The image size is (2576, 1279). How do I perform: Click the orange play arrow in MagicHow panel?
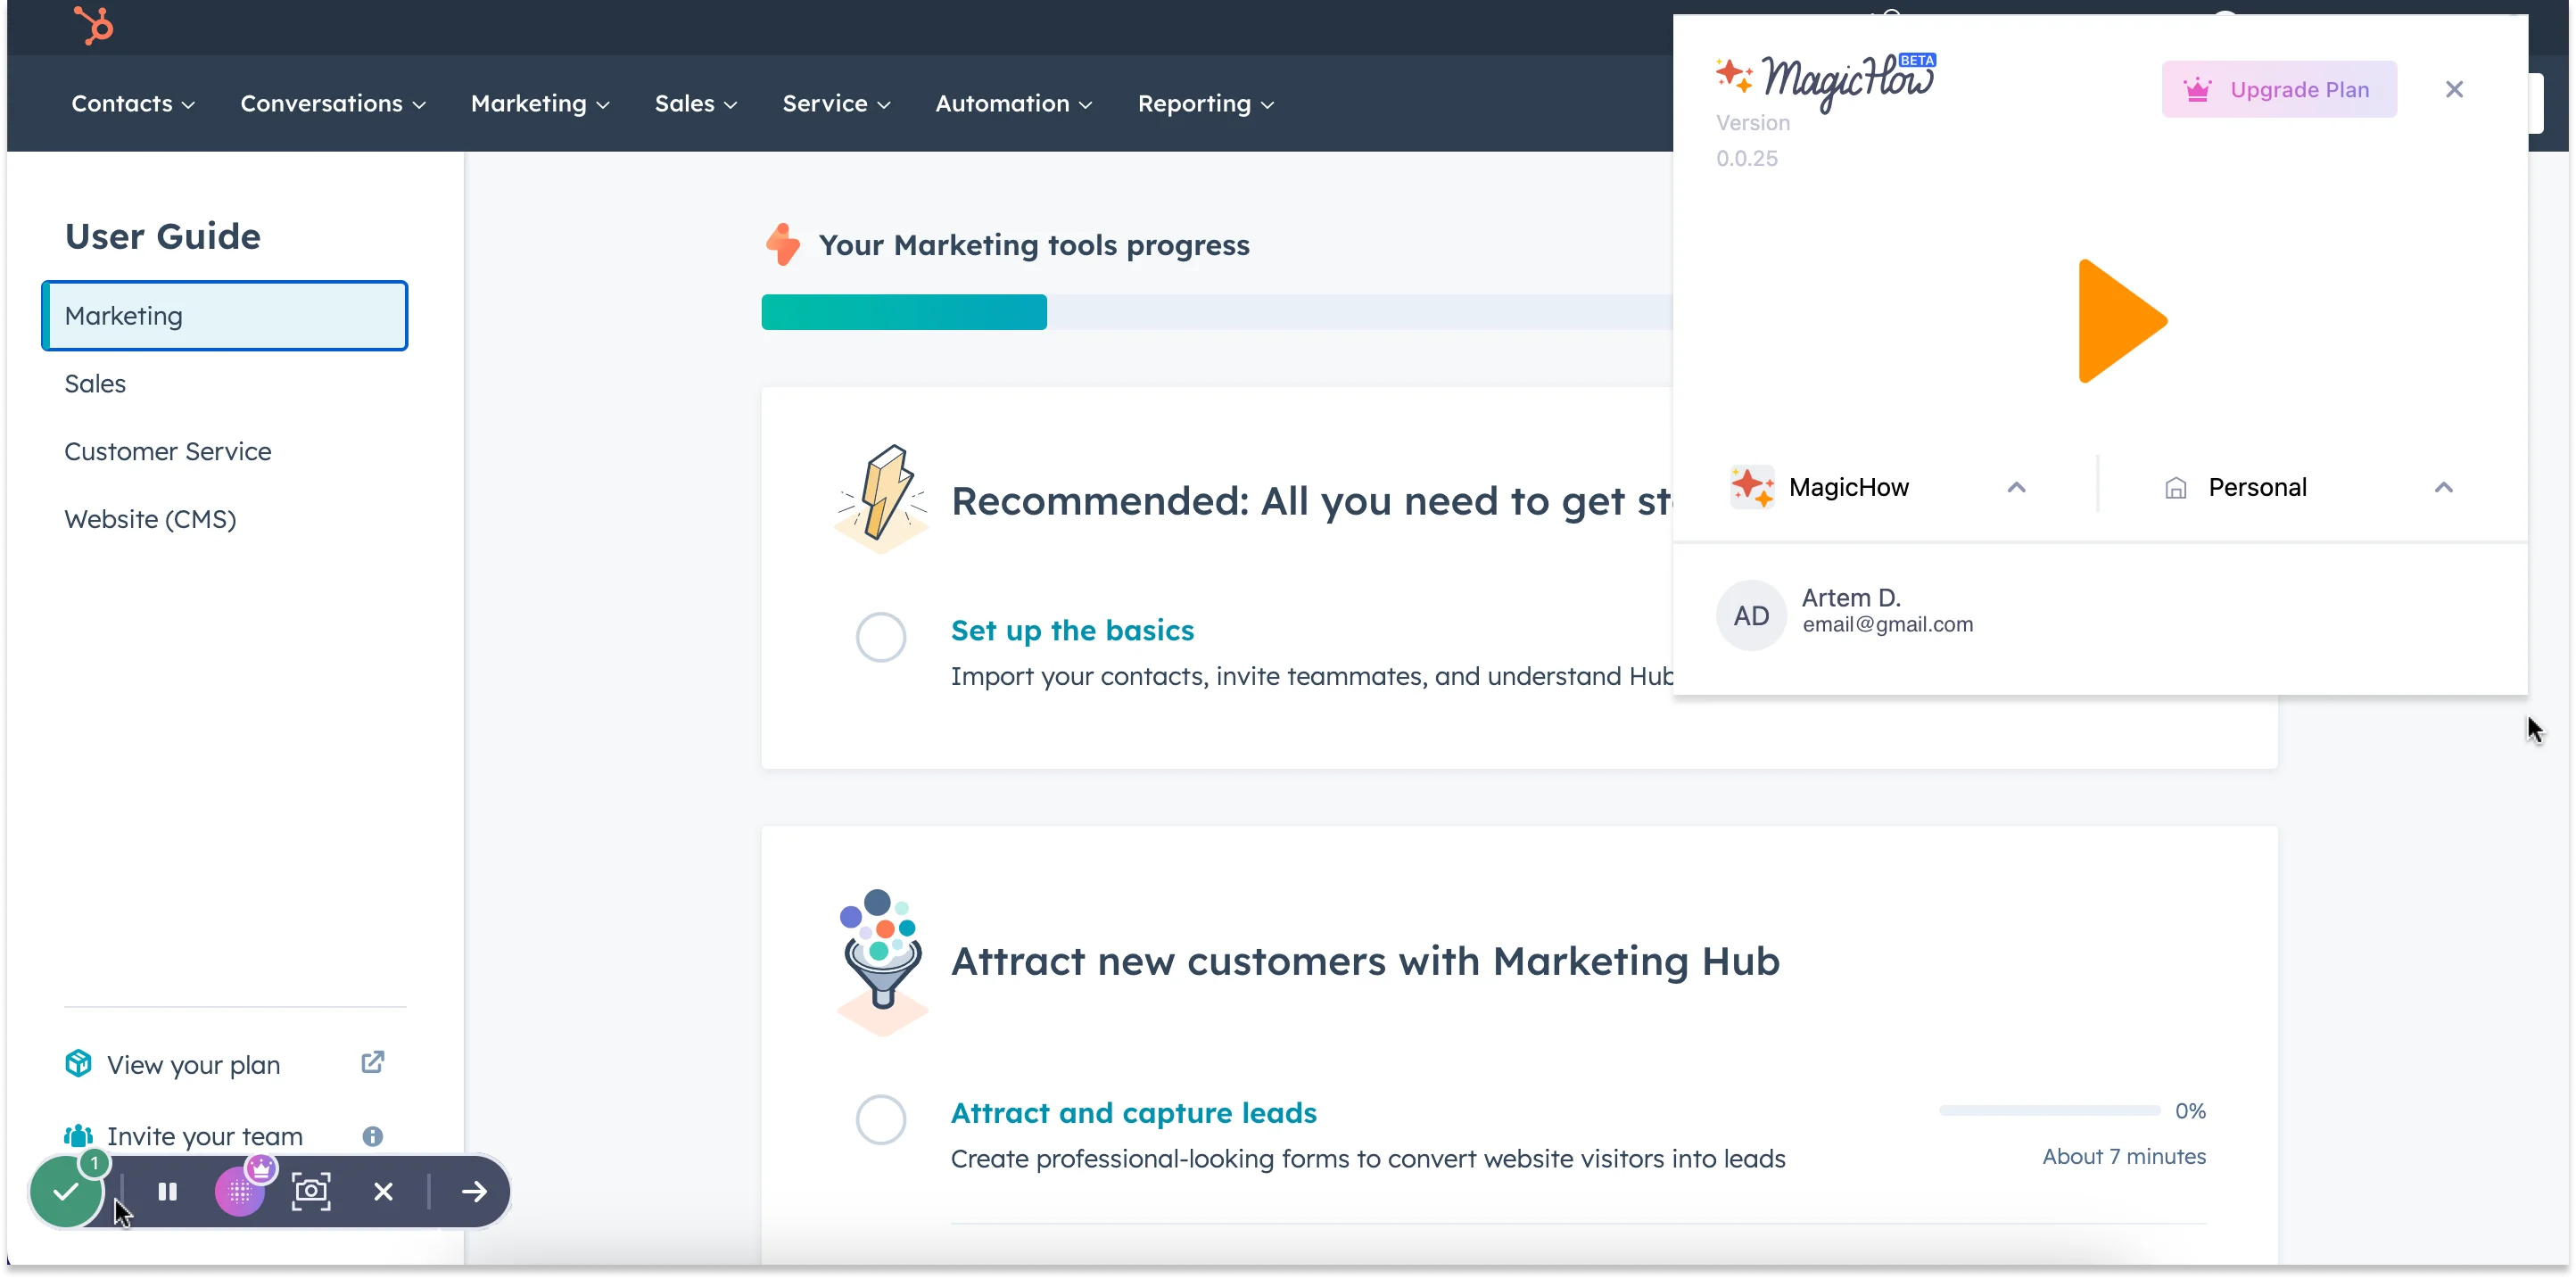[2120, 320]
